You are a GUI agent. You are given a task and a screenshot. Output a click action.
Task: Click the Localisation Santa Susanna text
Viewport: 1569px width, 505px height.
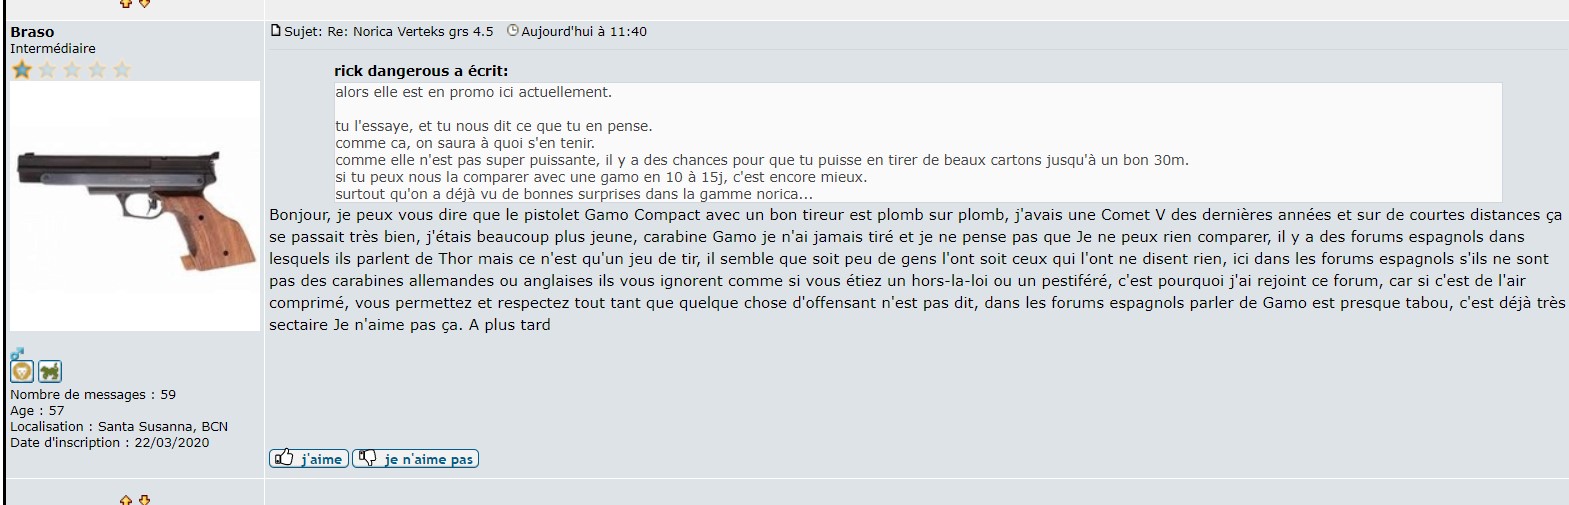tap(119, 426)
